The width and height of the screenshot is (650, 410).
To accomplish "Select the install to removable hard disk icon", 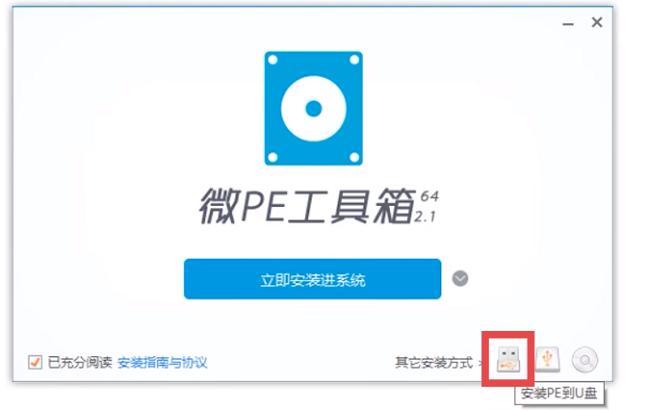I will coord(548,359).
